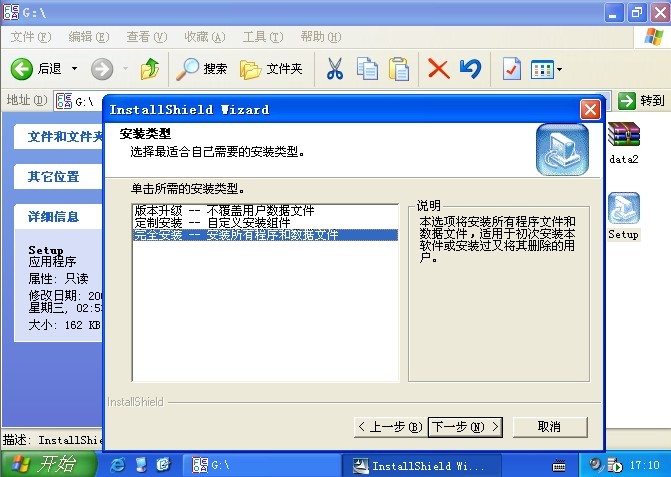Viewport: 671px width, 477px height.
Task: Open the 工具(T) menu
Action: [x=263, y=37]
